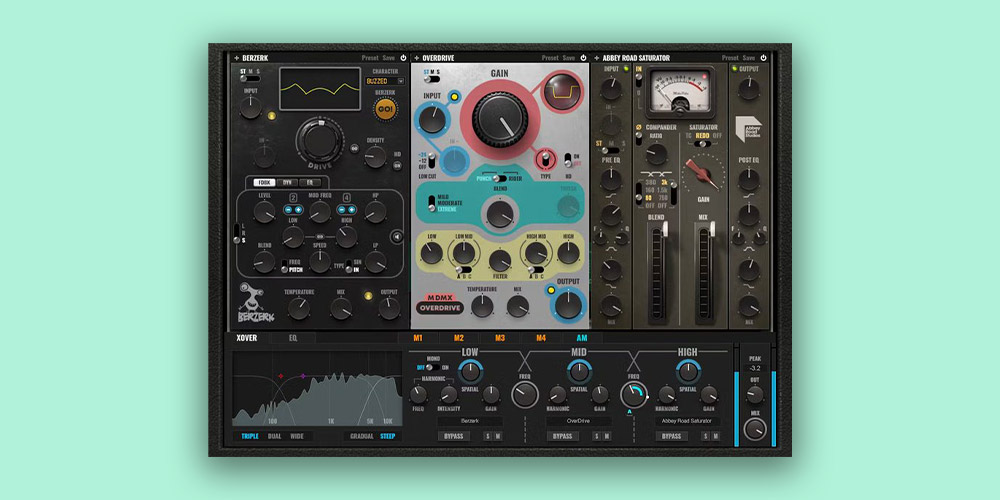Toggle the Overdrive Type switch
This screenshot has width=1000, height=500.
click(x=545, y=160)
